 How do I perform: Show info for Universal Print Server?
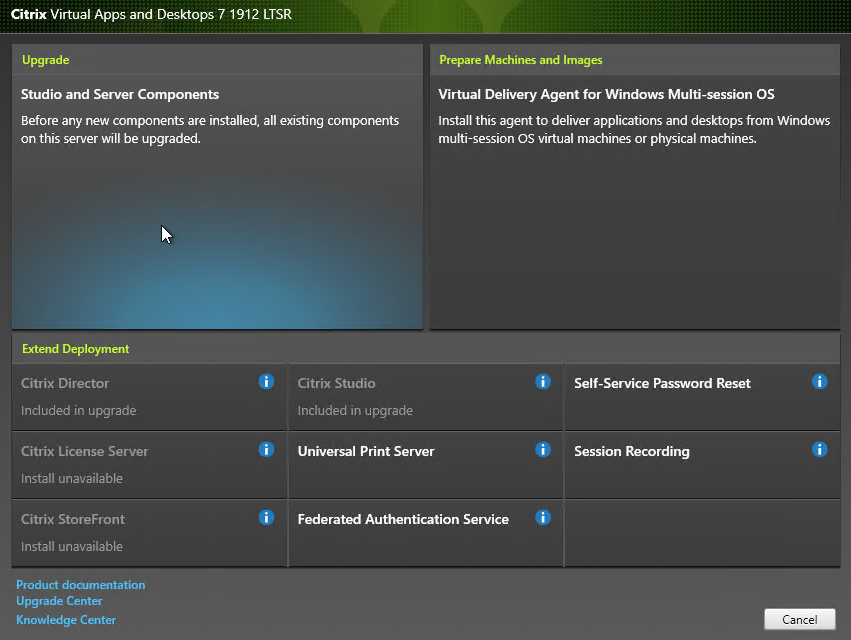(543, 449)
